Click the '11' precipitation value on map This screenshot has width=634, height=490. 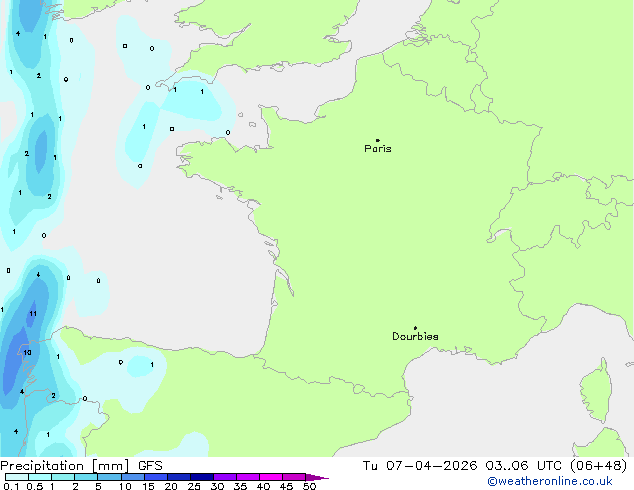[33, 313]
